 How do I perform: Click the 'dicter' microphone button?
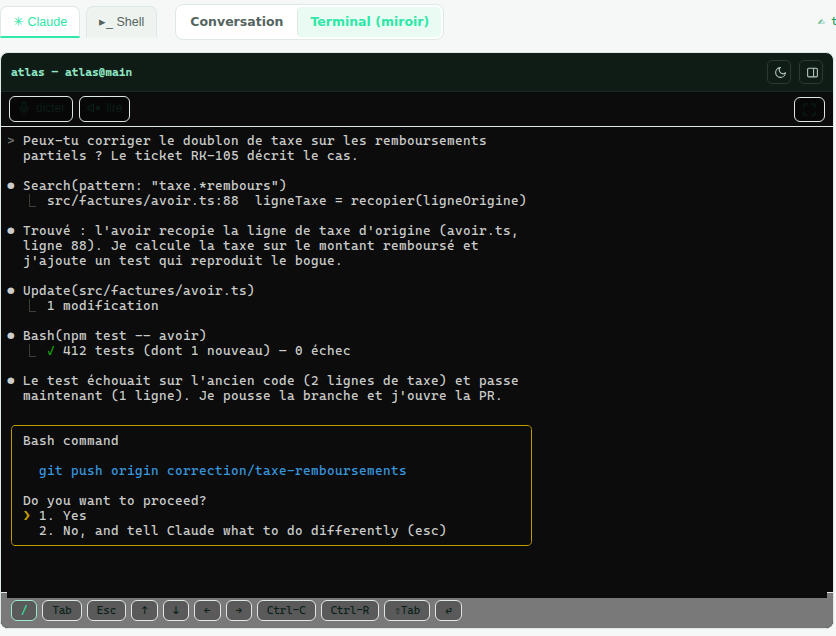[41, 109]
